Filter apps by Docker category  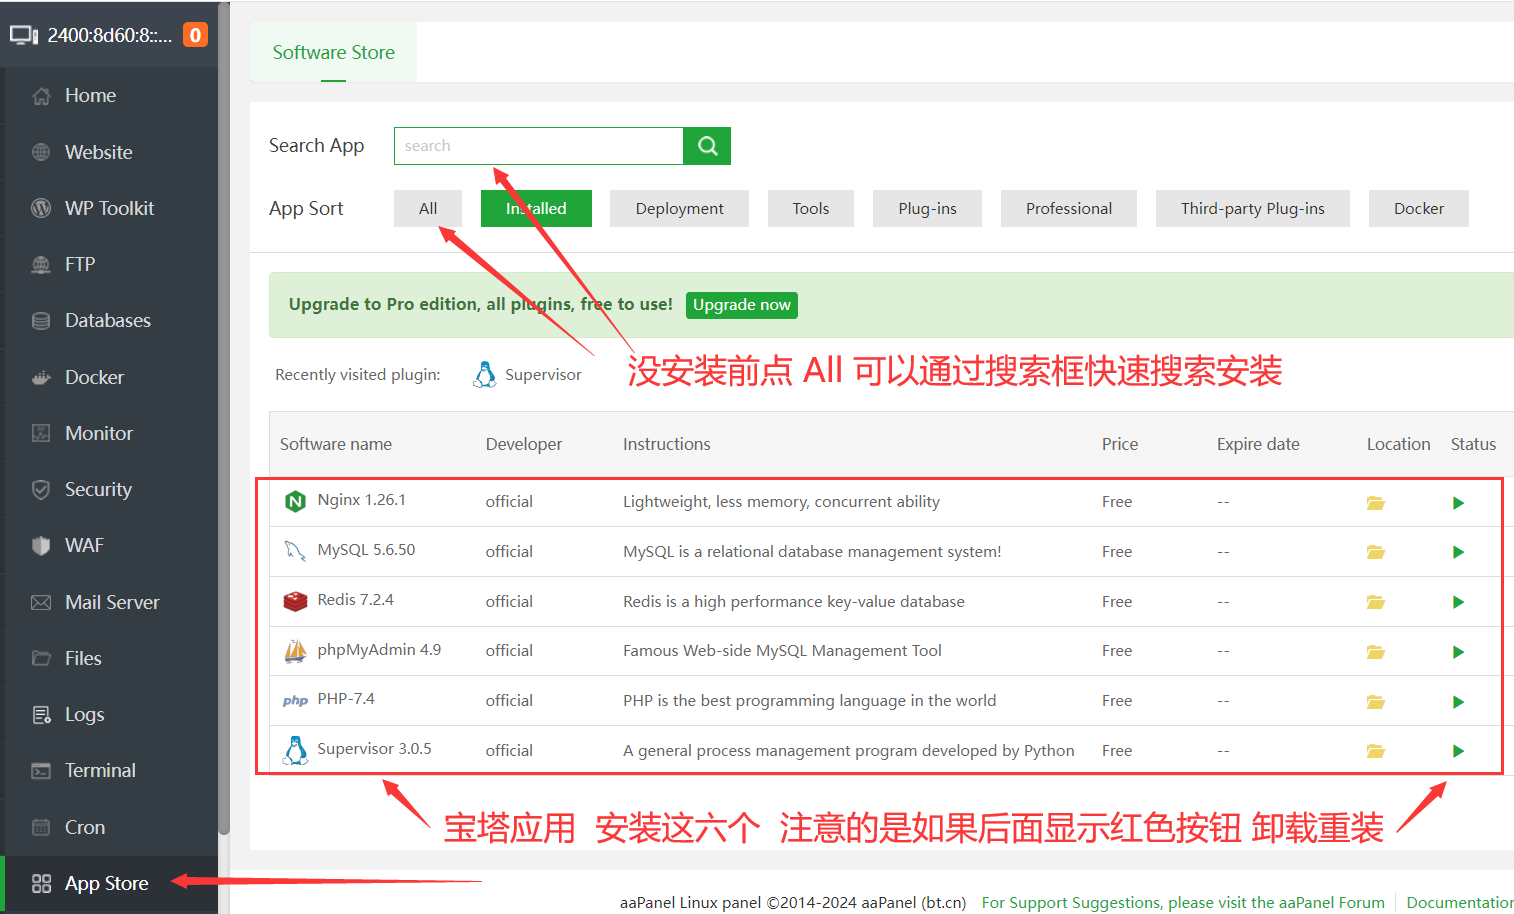point(1419,208)
